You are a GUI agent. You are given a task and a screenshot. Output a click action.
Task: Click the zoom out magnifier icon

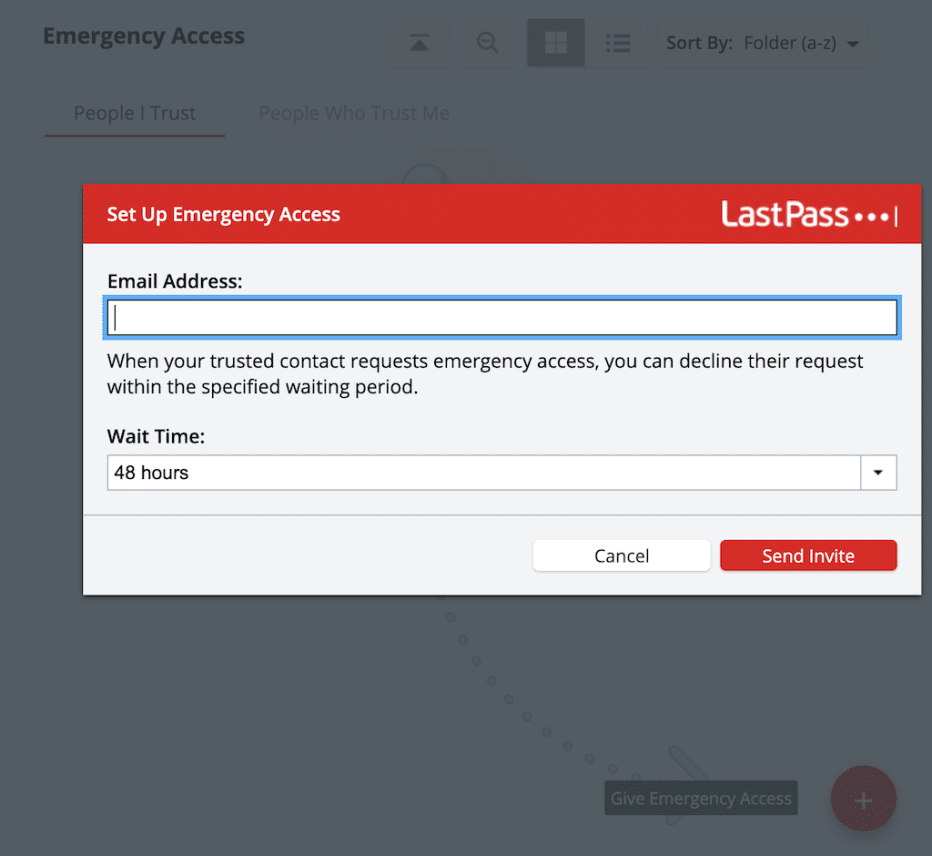pyautogui.click(x=487, y=43)
